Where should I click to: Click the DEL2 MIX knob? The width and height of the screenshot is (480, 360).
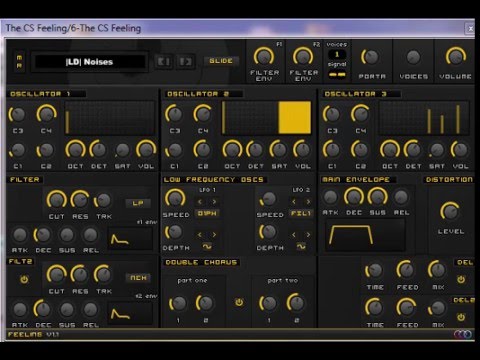(x=437, y=308)
